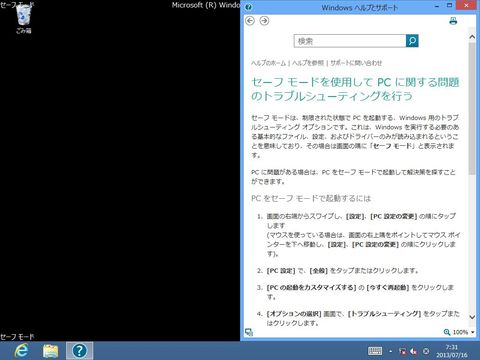
Task: Go back with the left arrow icon
Action: 250,21
